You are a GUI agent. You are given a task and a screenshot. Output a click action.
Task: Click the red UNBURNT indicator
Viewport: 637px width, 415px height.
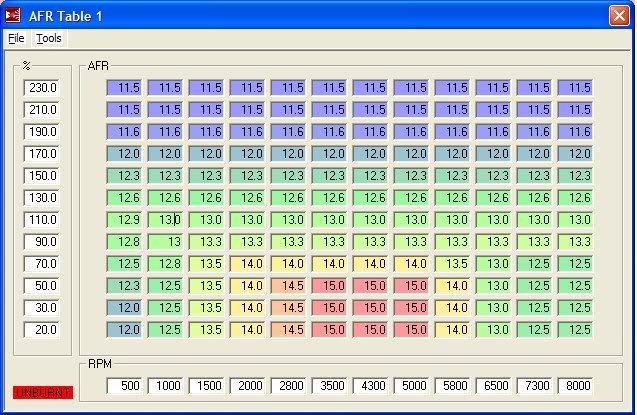43,392
